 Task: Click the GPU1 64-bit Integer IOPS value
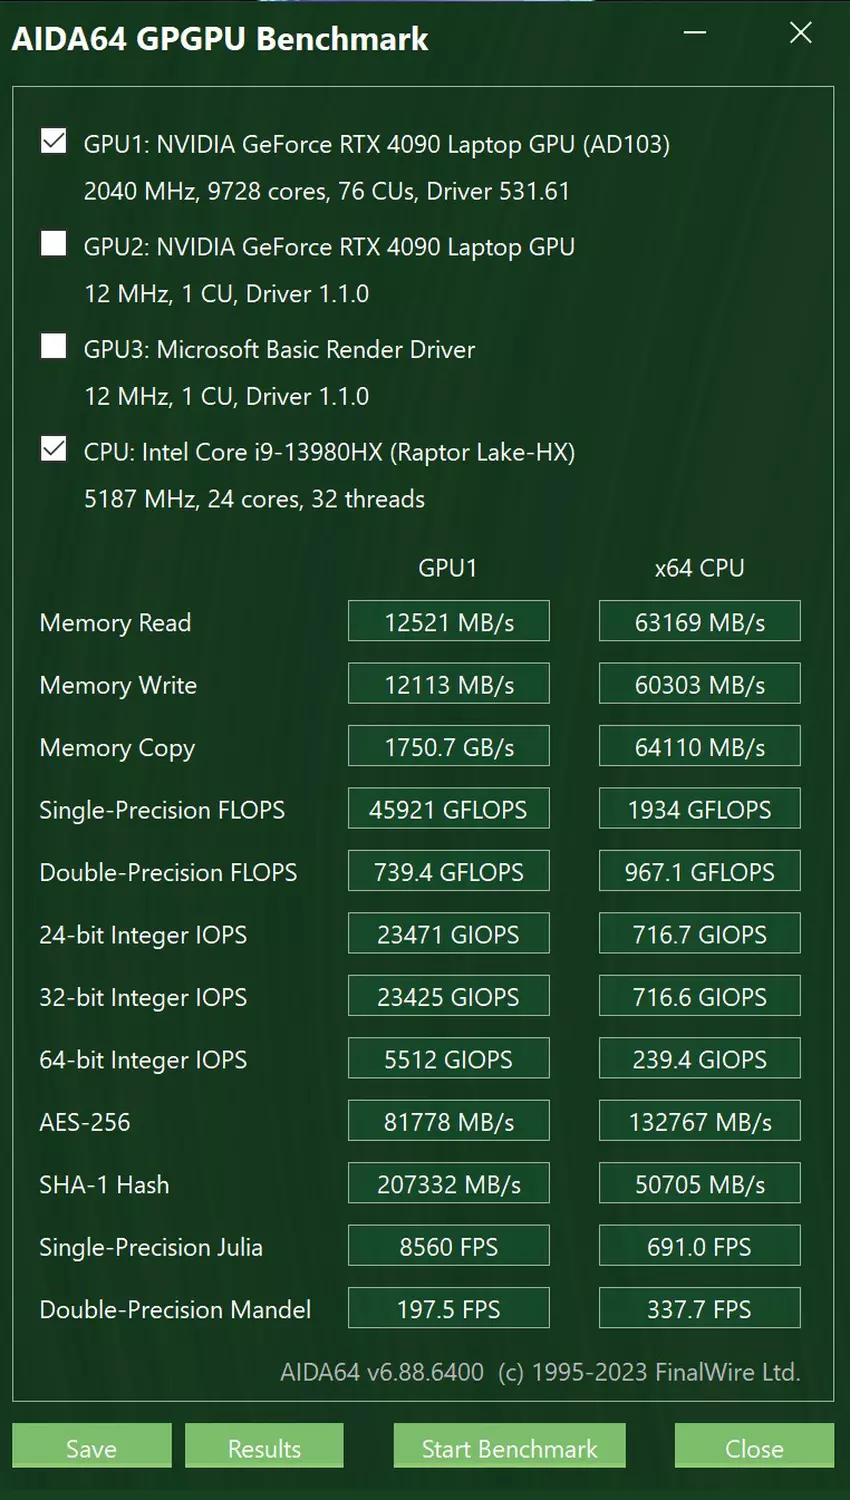click(449, 1059)
